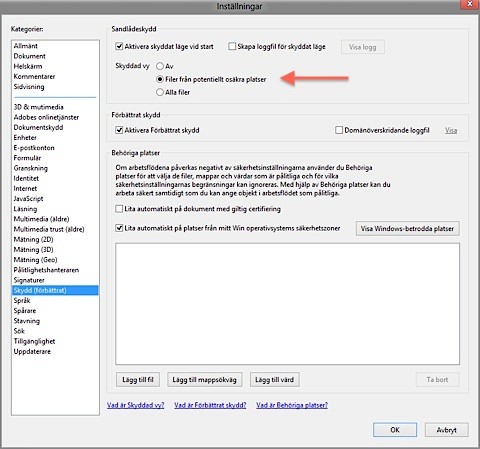The height and width of the screenshot is (449, 480).
Task: Select the 'Av' radio option
Action: click(160, 66)
